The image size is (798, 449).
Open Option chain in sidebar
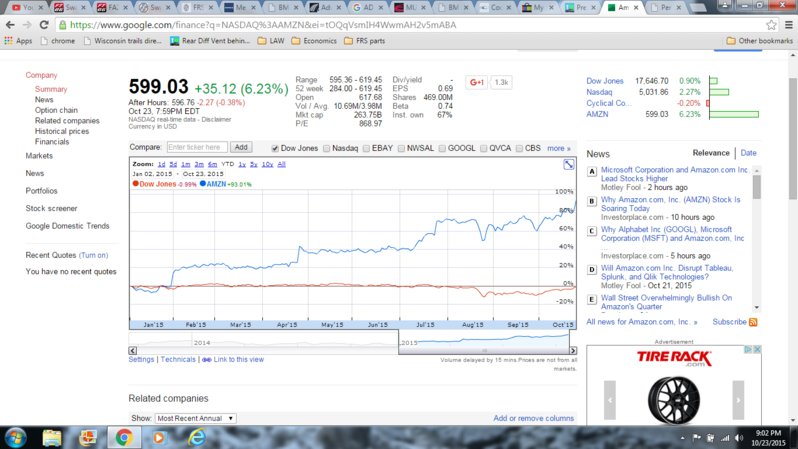[56, 110]
